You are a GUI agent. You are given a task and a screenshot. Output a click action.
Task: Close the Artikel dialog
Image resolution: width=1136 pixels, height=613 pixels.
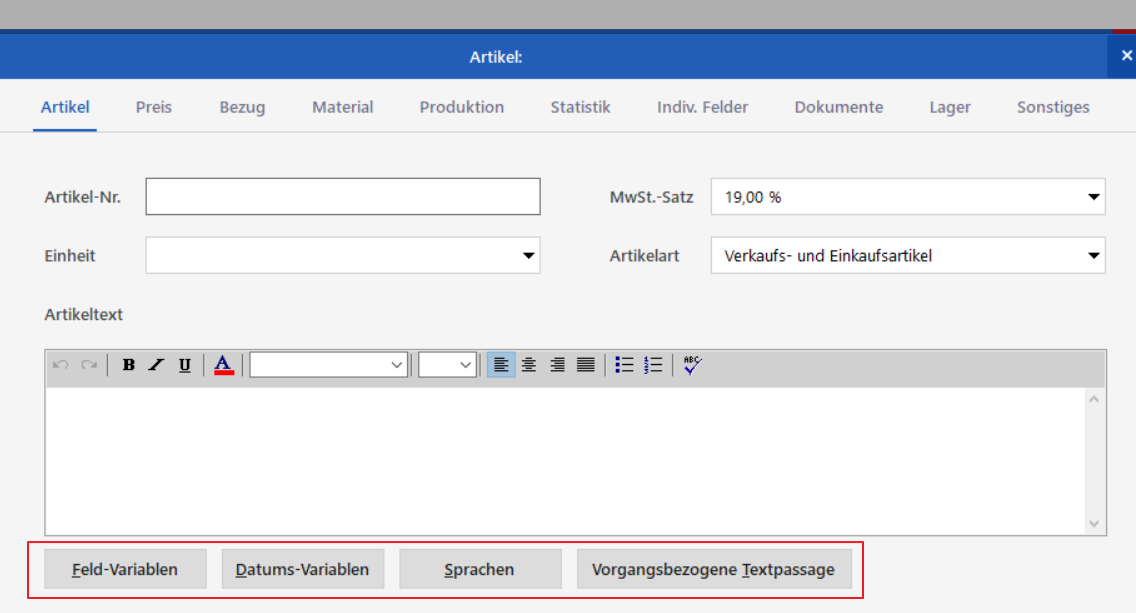tap(1126, 56)
